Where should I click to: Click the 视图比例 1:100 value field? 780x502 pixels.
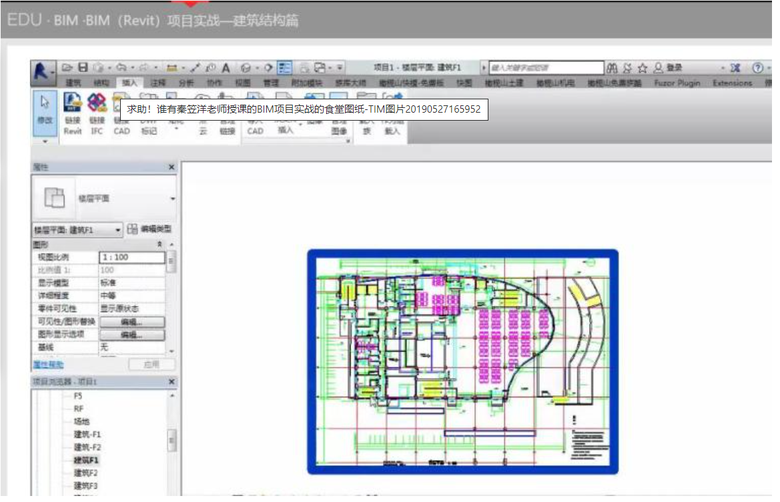(x=131, y=257)
